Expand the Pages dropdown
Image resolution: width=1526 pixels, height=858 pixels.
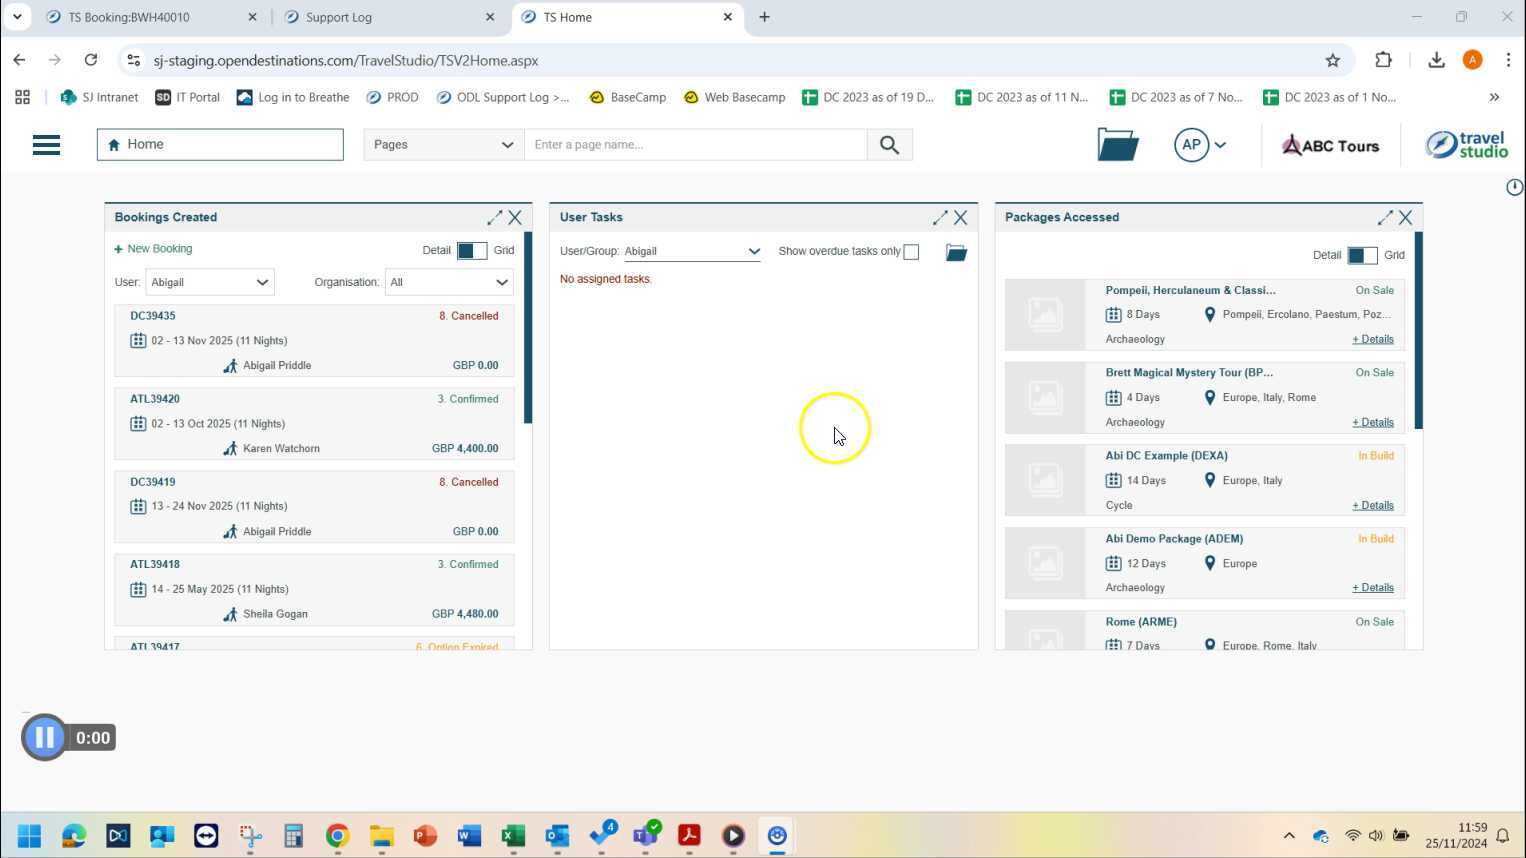[443, 145]
